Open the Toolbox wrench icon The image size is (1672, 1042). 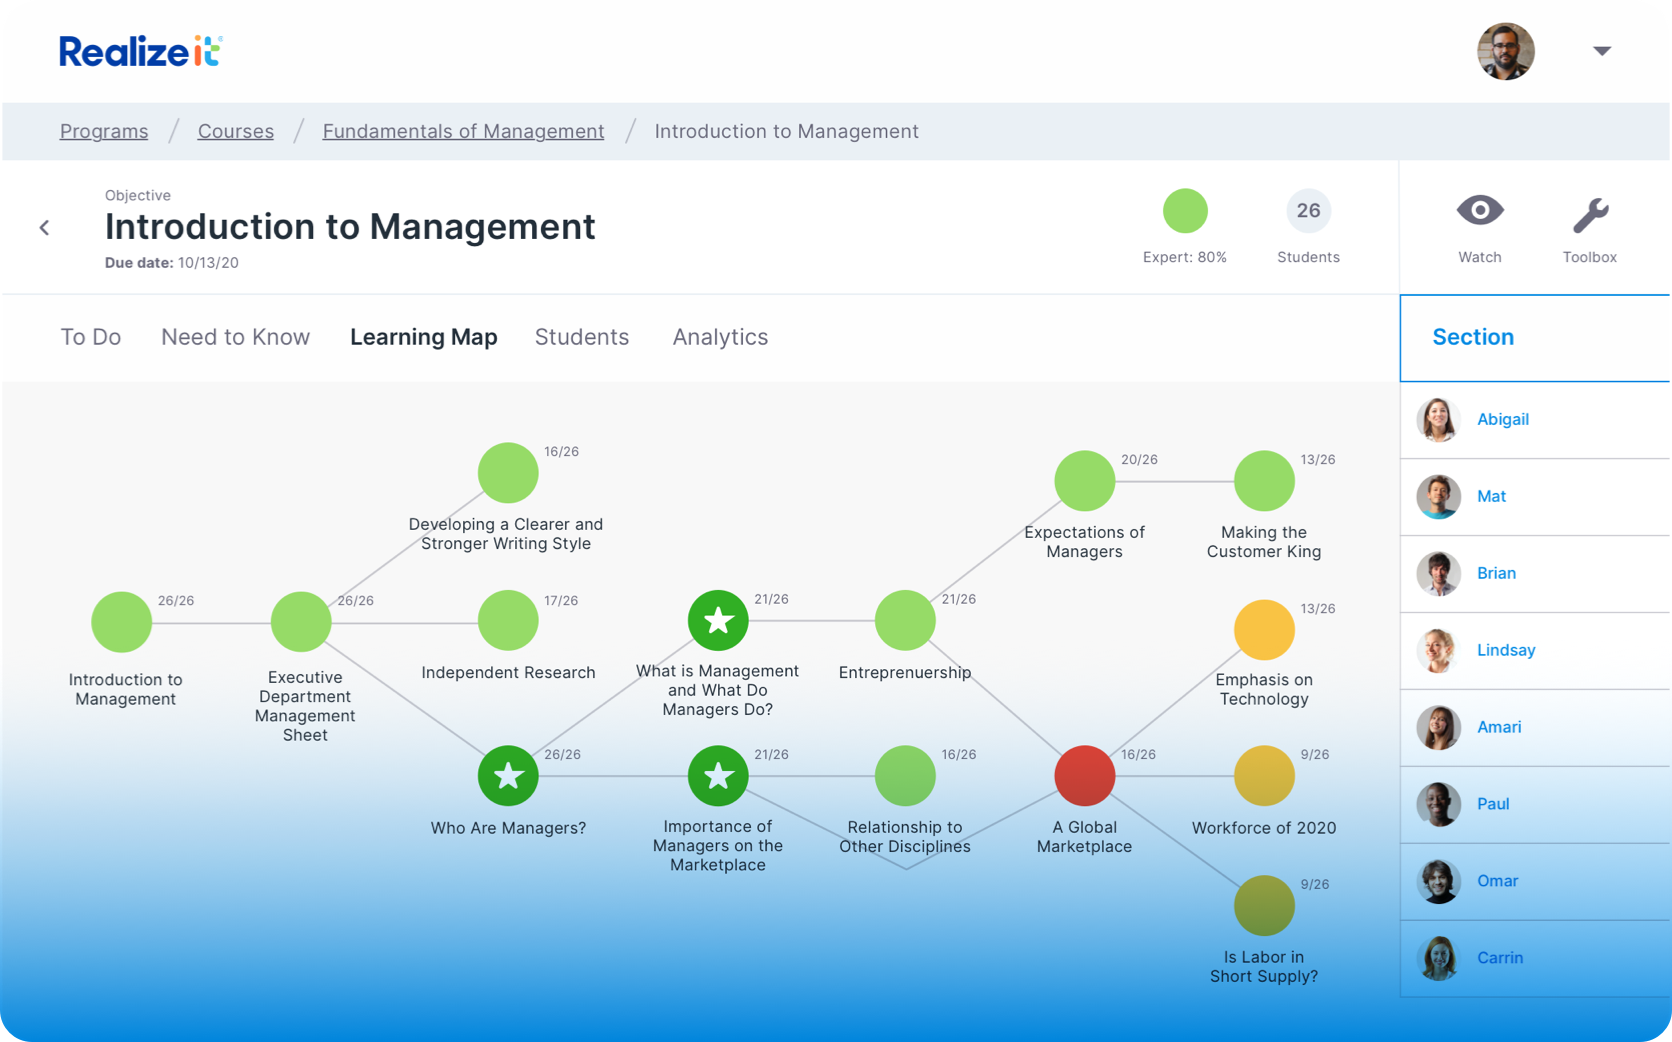(1589, 210)
